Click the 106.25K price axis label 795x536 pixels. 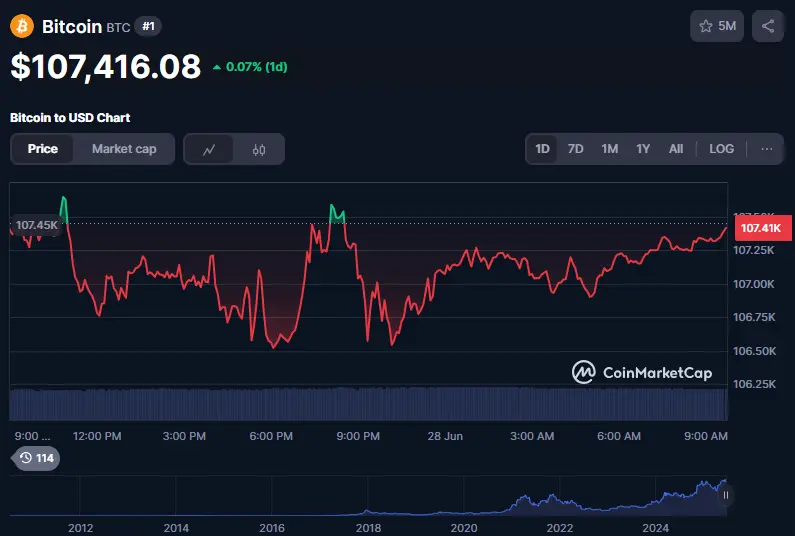click(x=754, y=384)
